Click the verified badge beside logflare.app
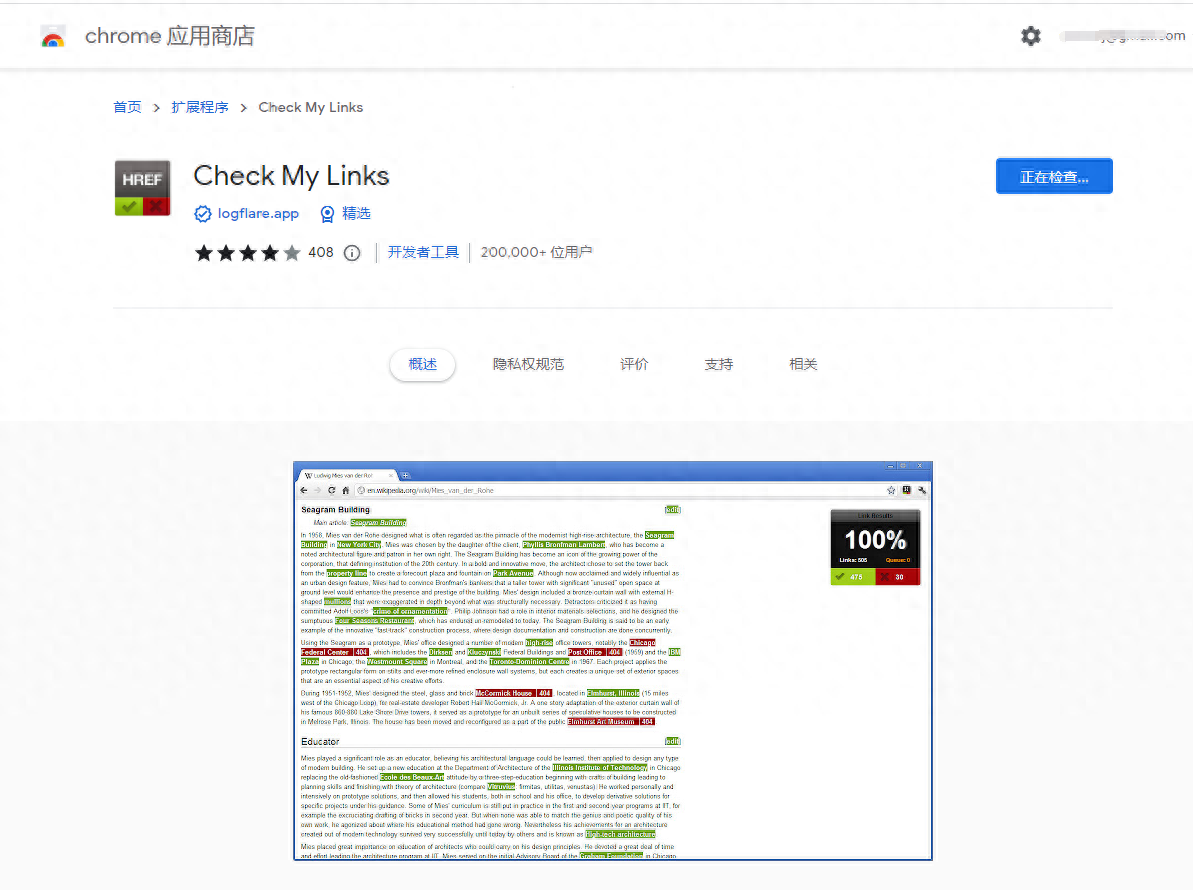The height and width of the screenshot is (890, 1193). click(202, 214)
